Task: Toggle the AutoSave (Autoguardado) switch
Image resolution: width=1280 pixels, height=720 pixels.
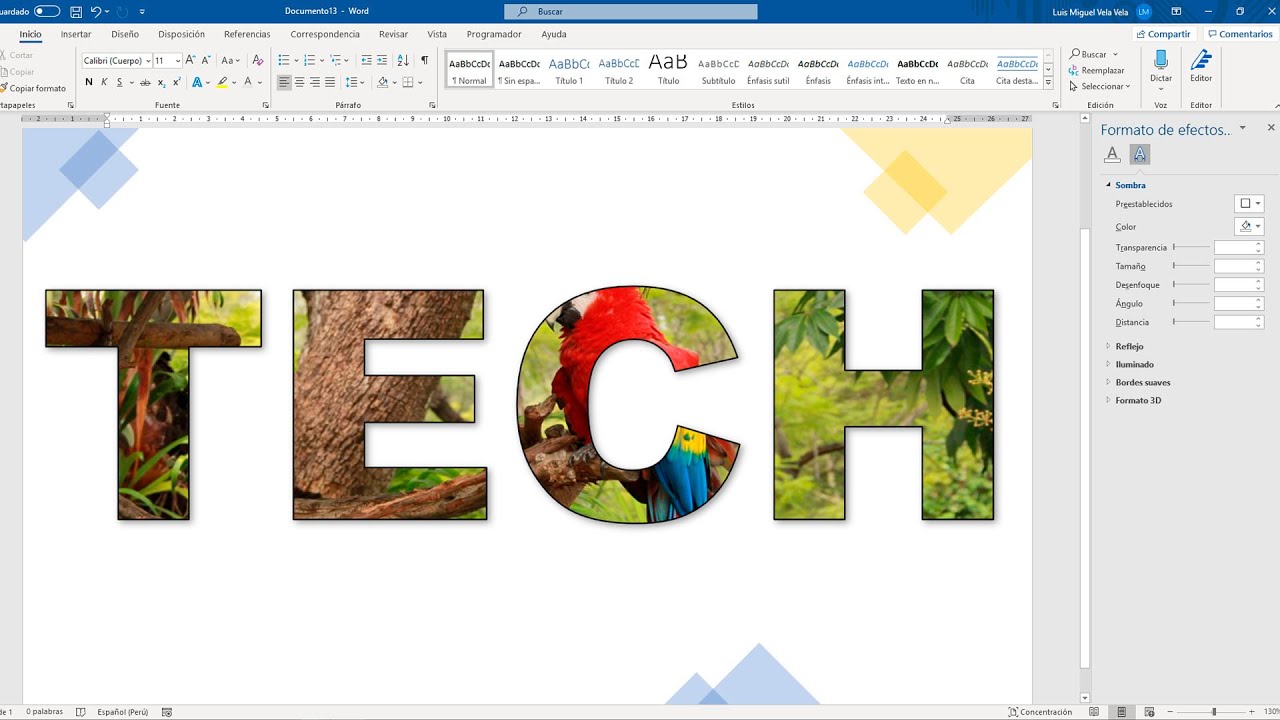Action: [47, 11]
